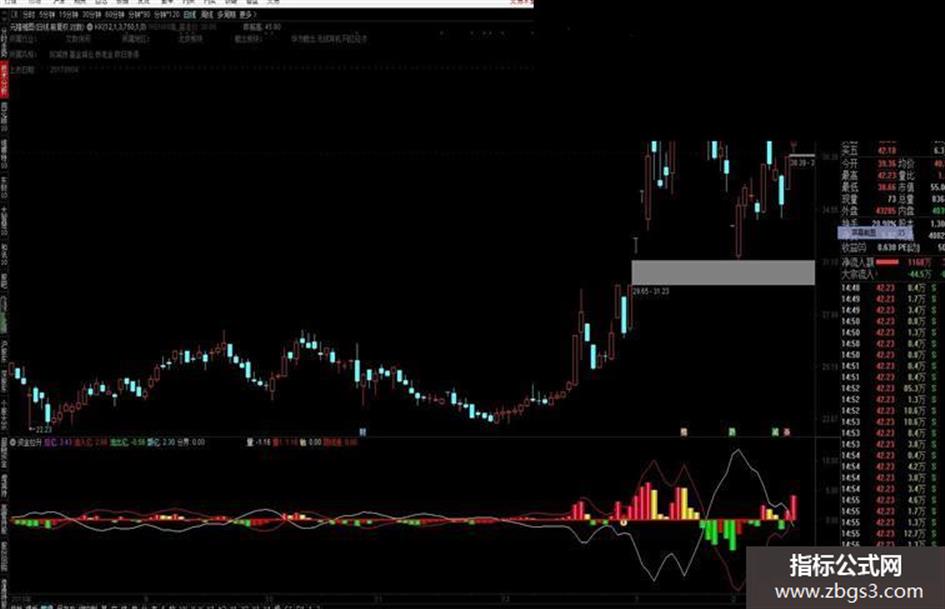Click the 净流入额 red flow bar
Viewport: 945px width, 609px height.
tap(887, 262)
